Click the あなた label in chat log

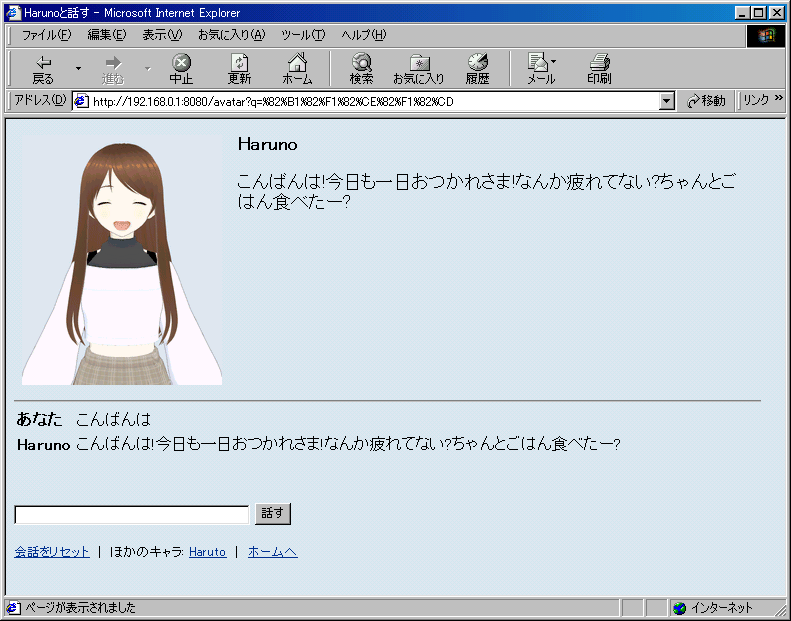[39, 419]
